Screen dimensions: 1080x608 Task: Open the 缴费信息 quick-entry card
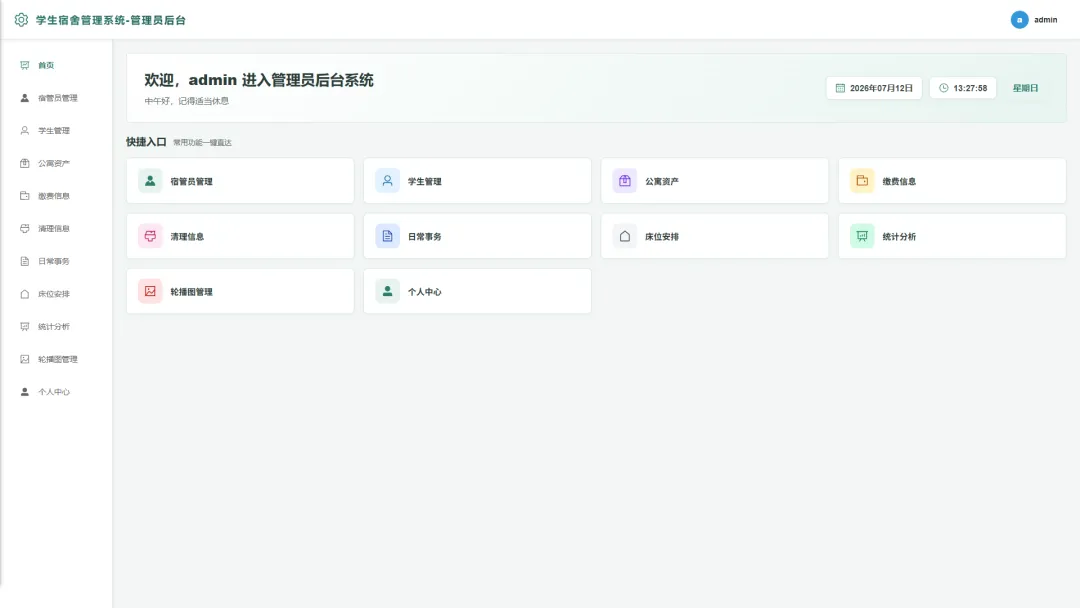coord(952,180)
